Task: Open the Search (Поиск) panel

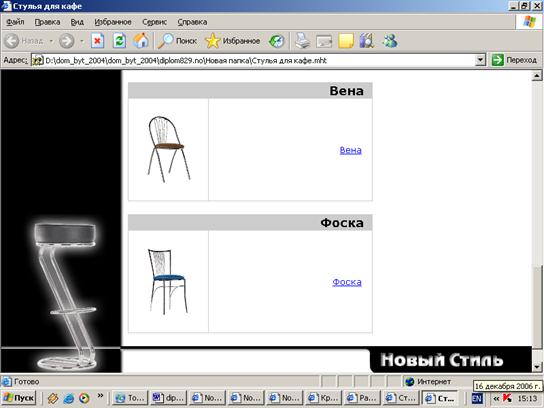Action: [177, 41]
